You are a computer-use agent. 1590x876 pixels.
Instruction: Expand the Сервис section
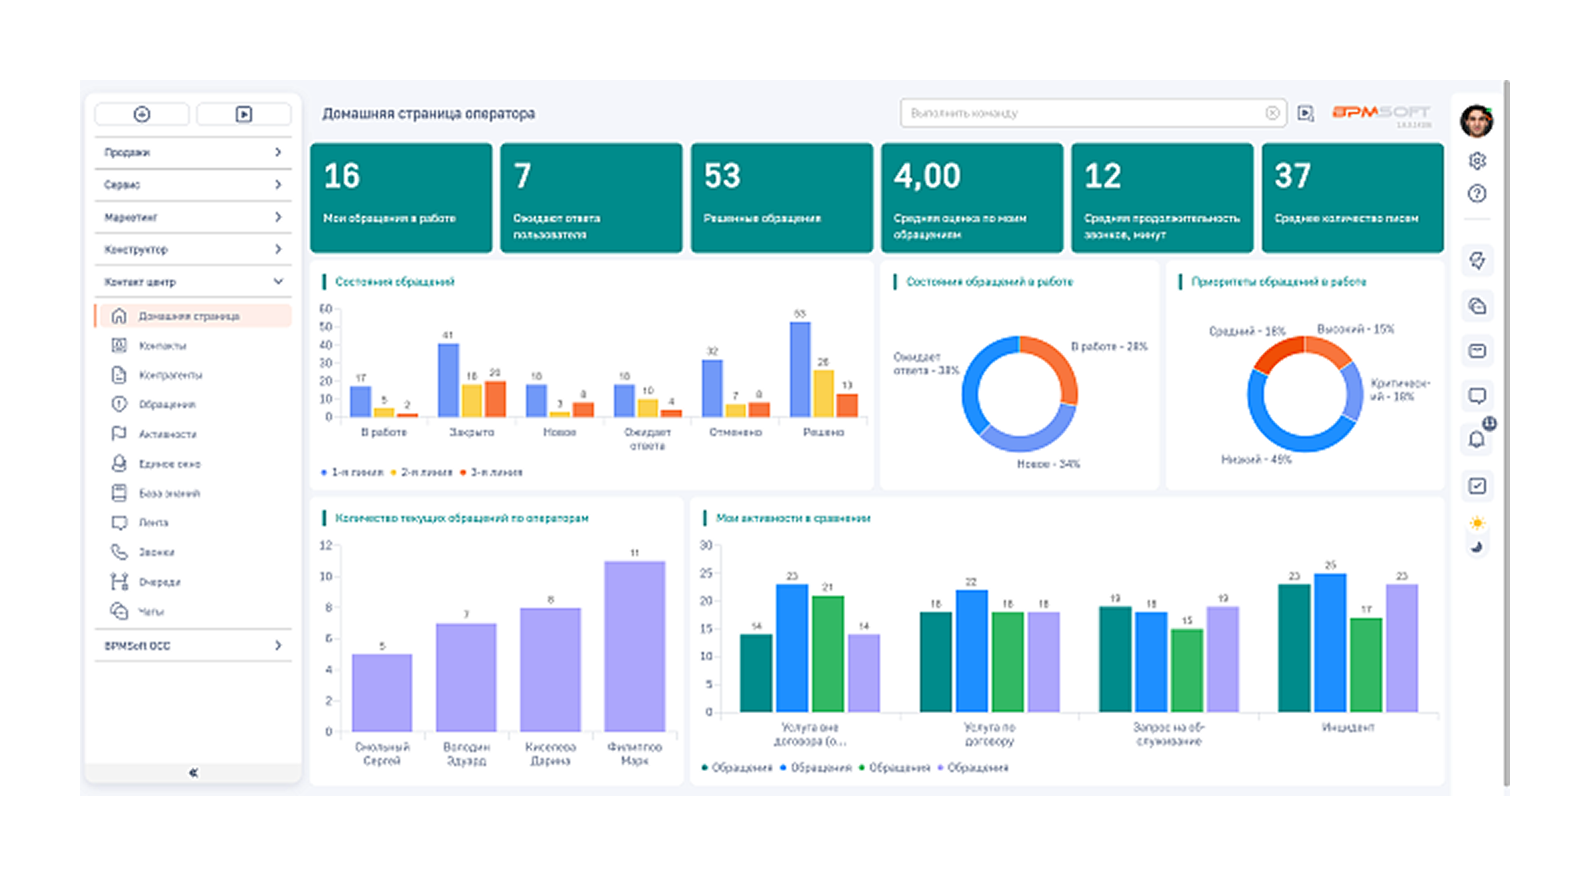pyautogui.click(x=193, y=185)
